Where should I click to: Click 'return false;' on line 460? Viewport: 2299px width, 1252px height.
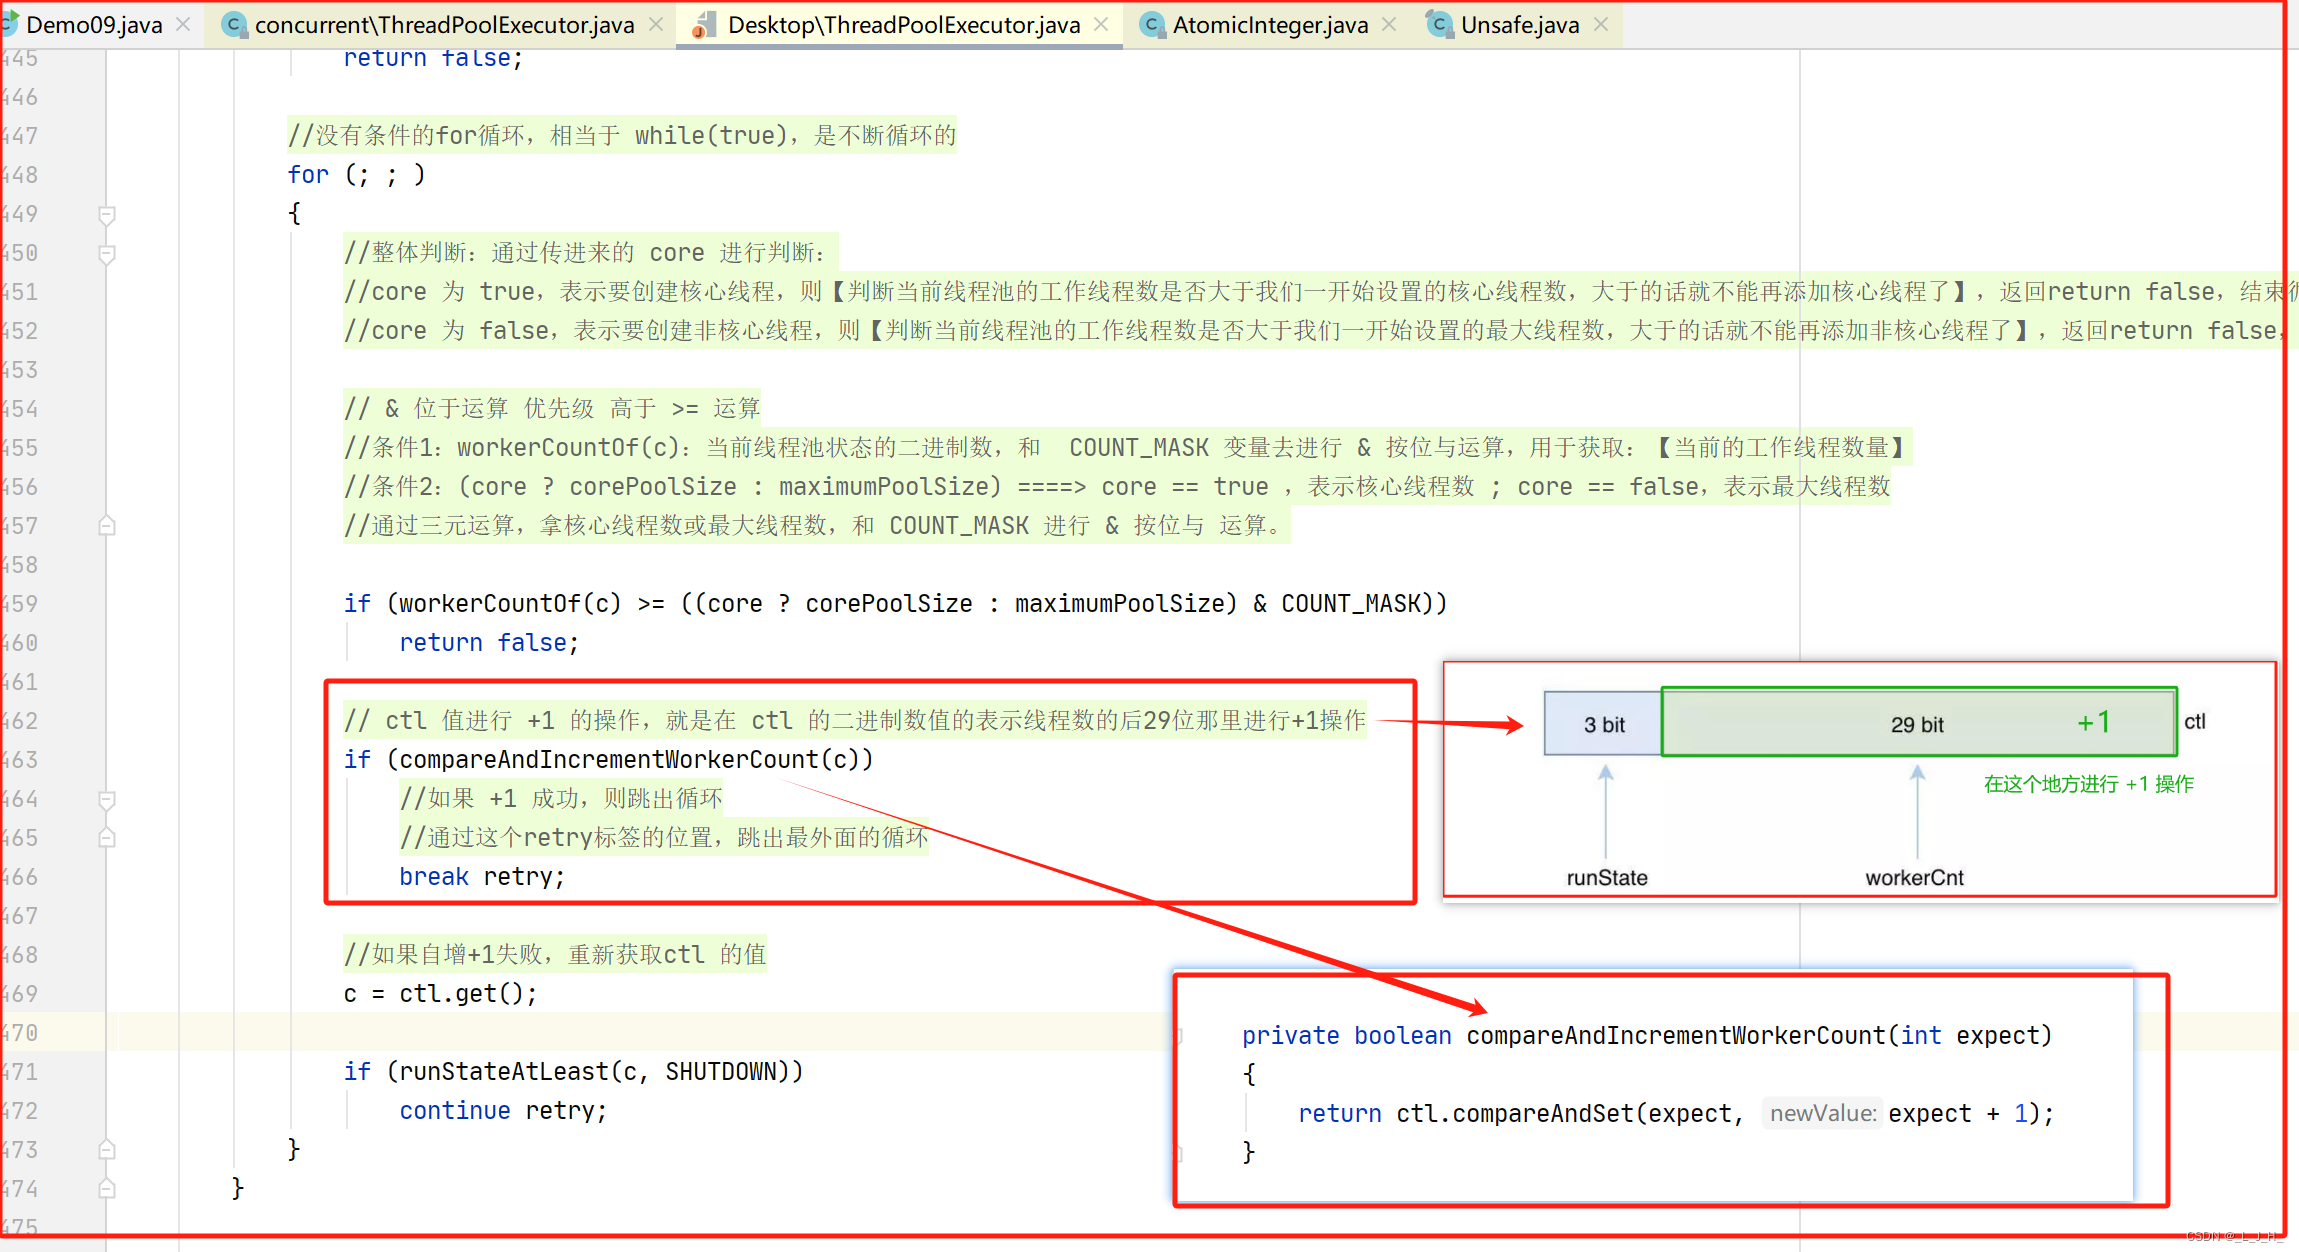tap(489, 643)
